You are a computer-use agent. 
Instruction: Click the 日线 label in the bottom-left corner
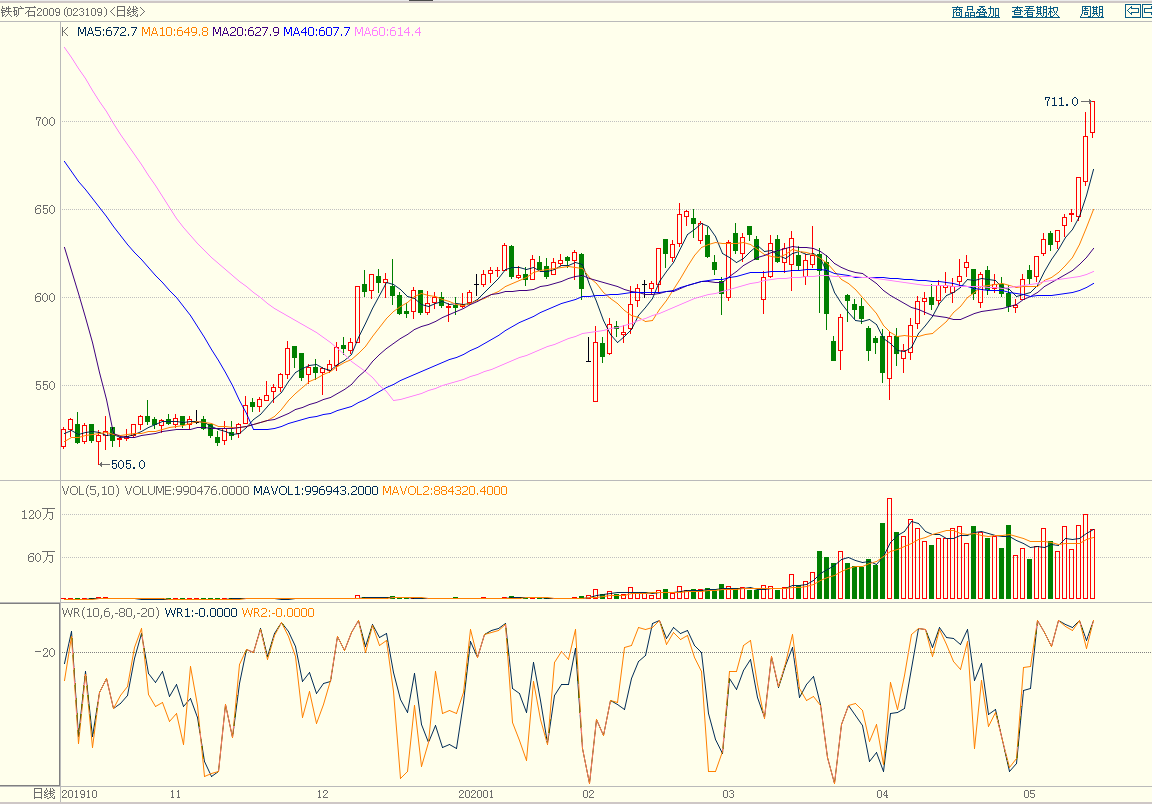click(43, 794)
